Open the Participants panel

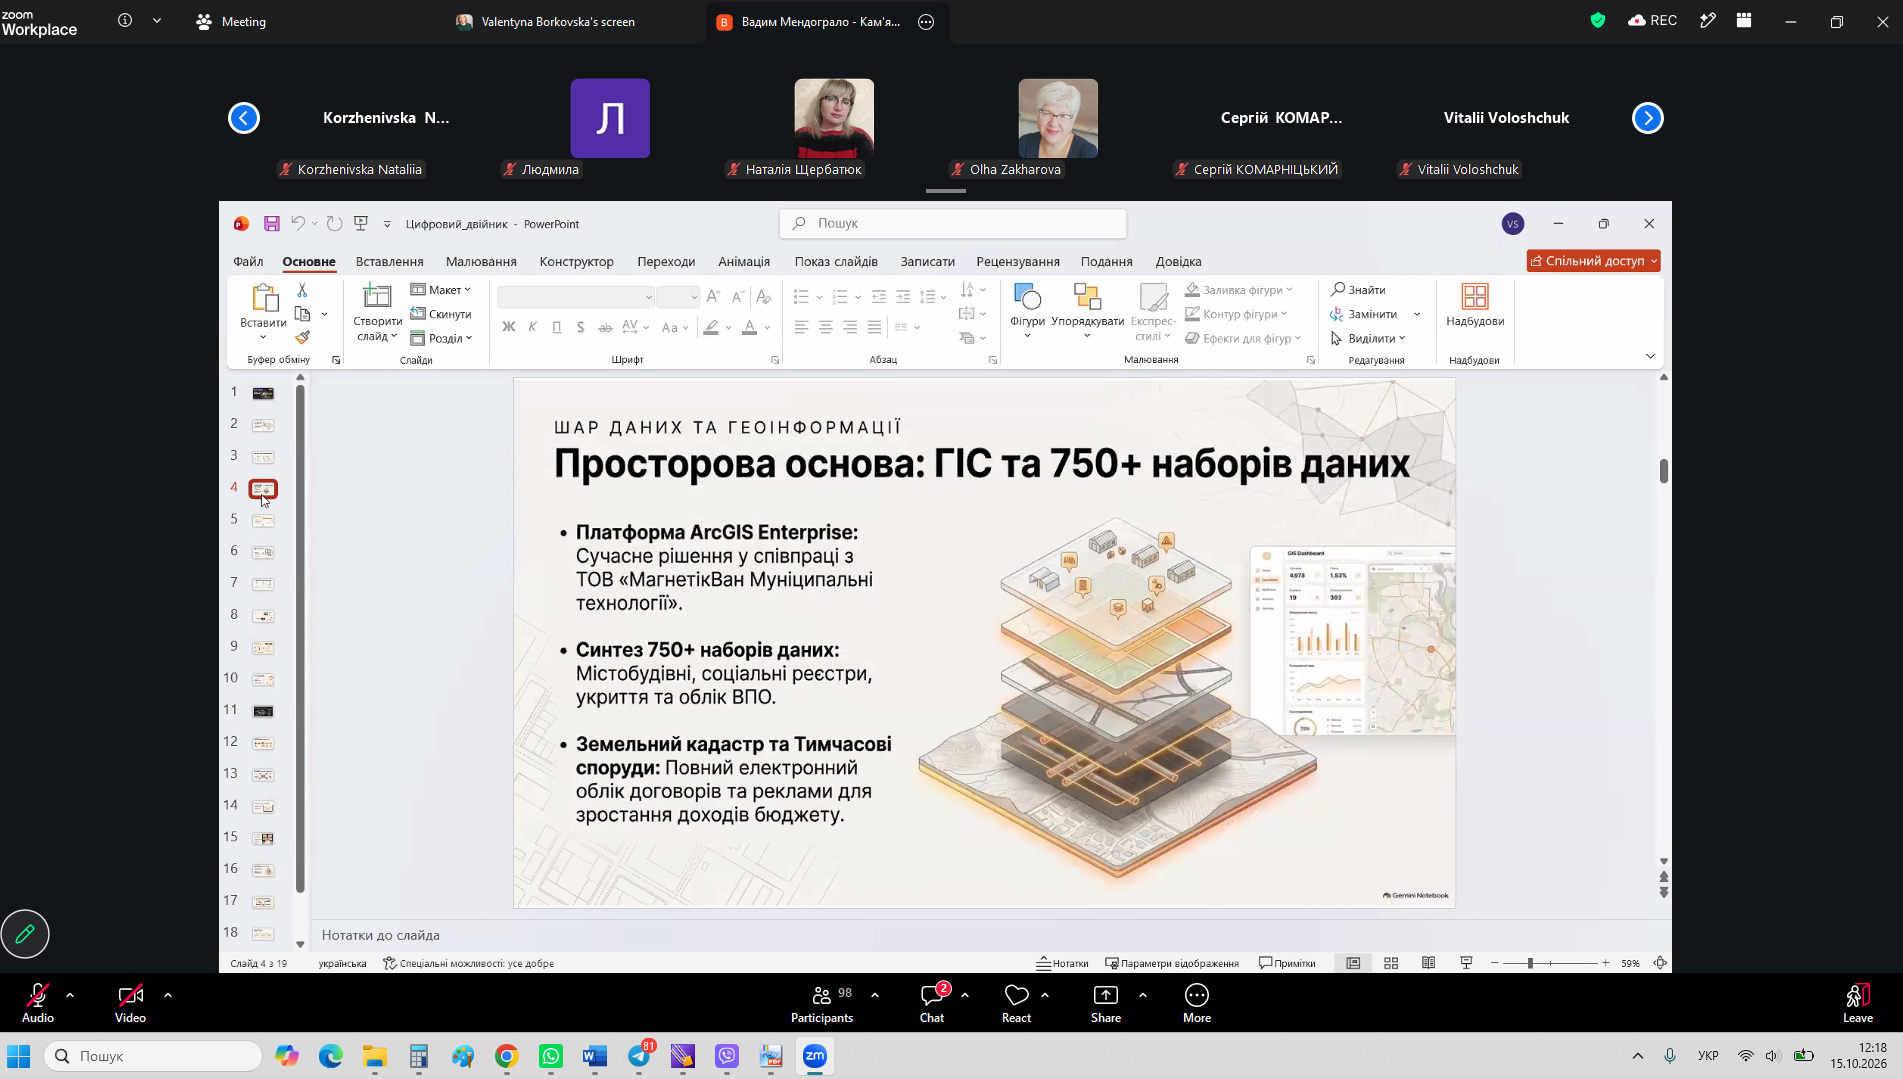tap(822, 1003)
